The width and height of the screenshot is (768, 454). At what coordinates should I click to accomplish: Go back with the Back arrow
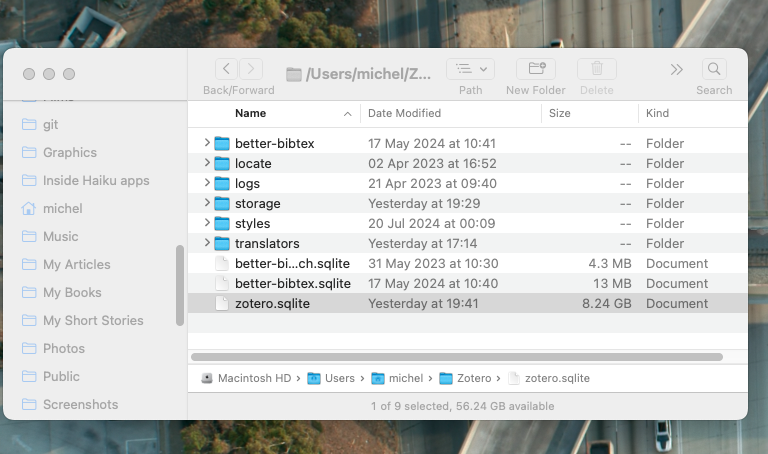click(x=226, y=69)
